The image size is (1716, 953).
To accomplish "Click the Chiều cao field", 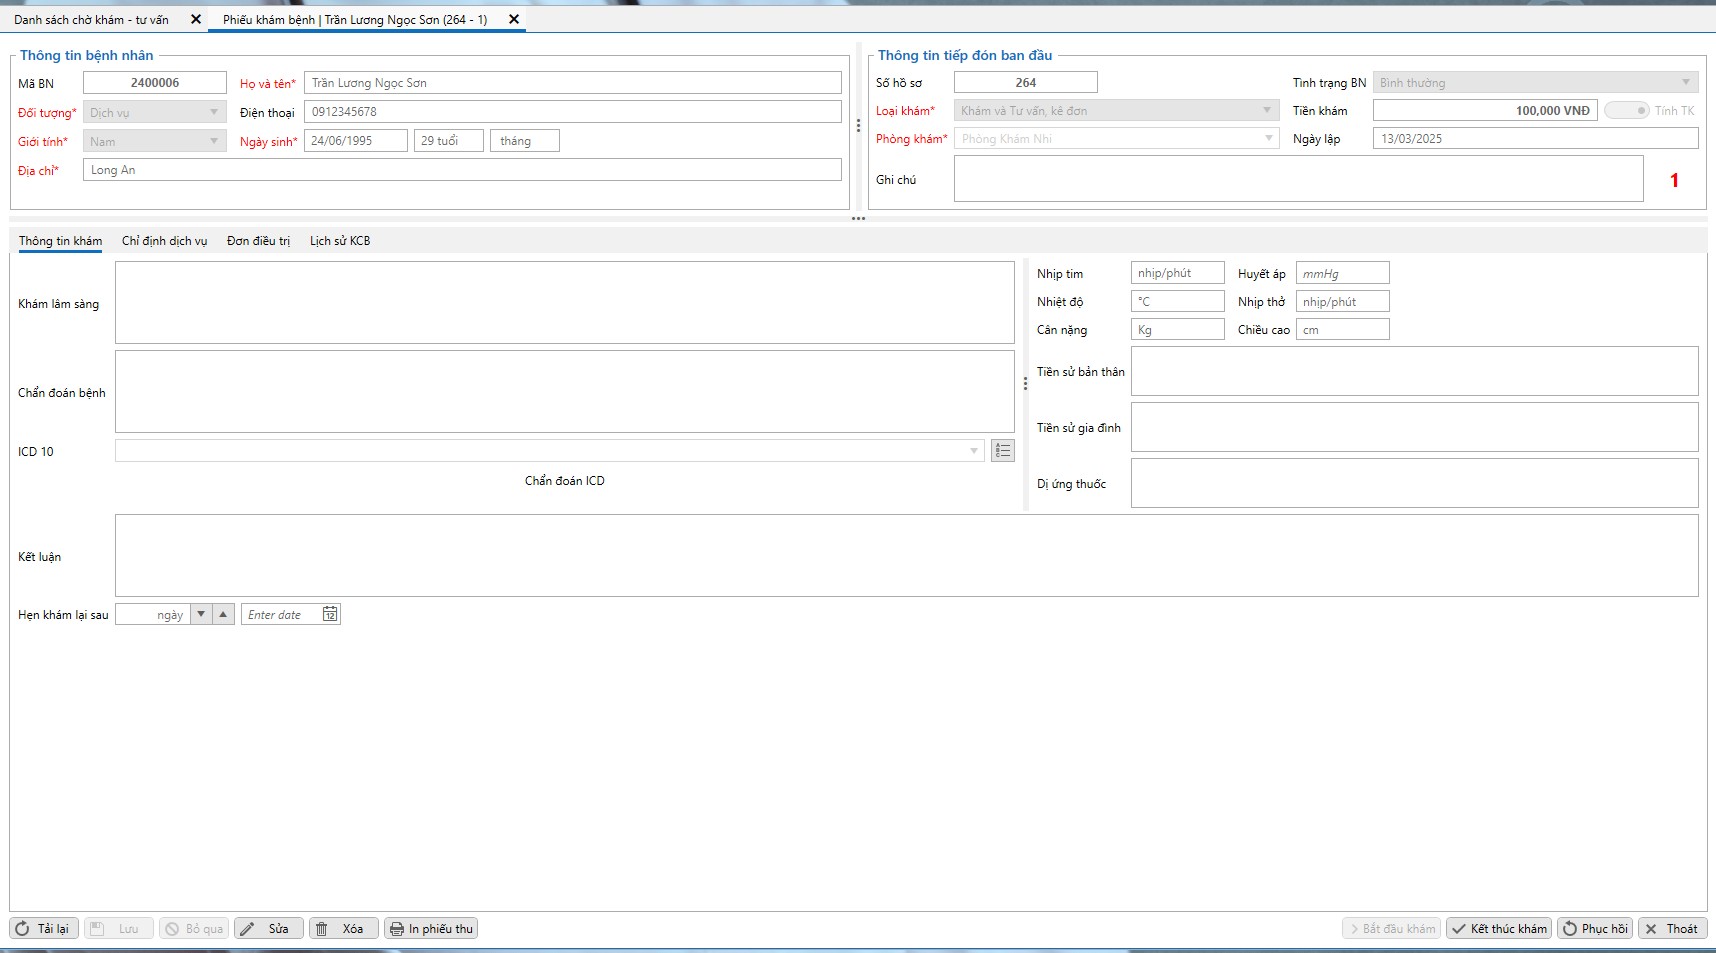I will click(x=1343, y=329).
